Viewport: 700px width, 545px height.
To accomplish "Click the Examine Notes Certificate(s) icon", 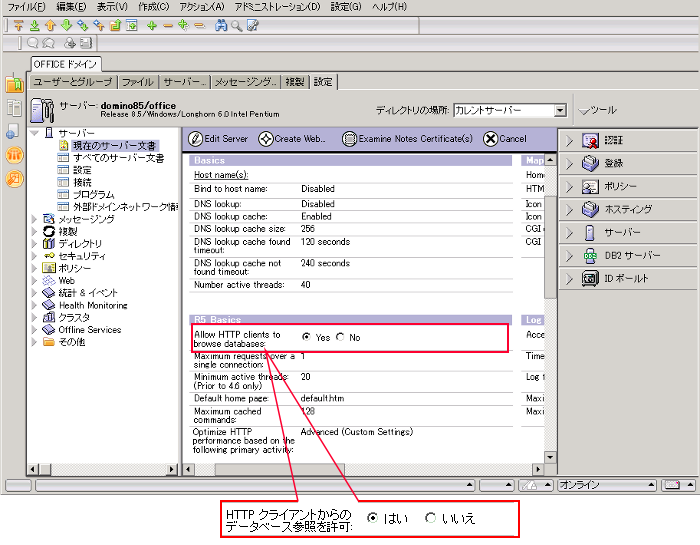I will tap(349, 139).
